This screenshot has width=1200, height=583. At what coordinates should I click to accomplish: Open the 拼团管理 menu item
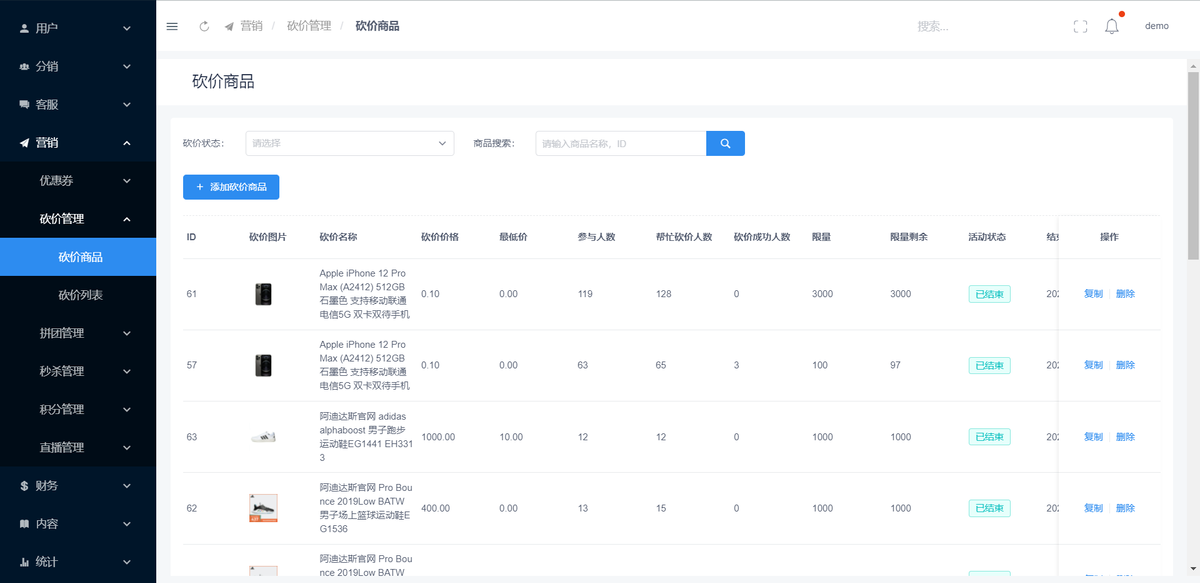pos(78,333)
